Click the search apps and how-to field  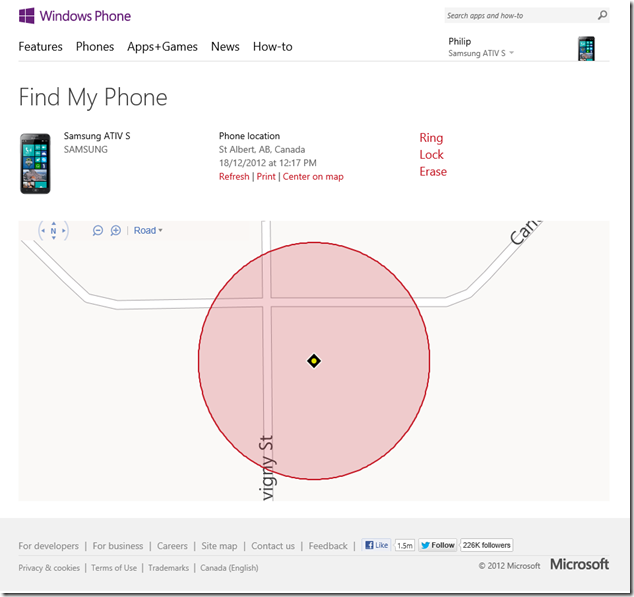pyautogui.click(x=518, y=16)
